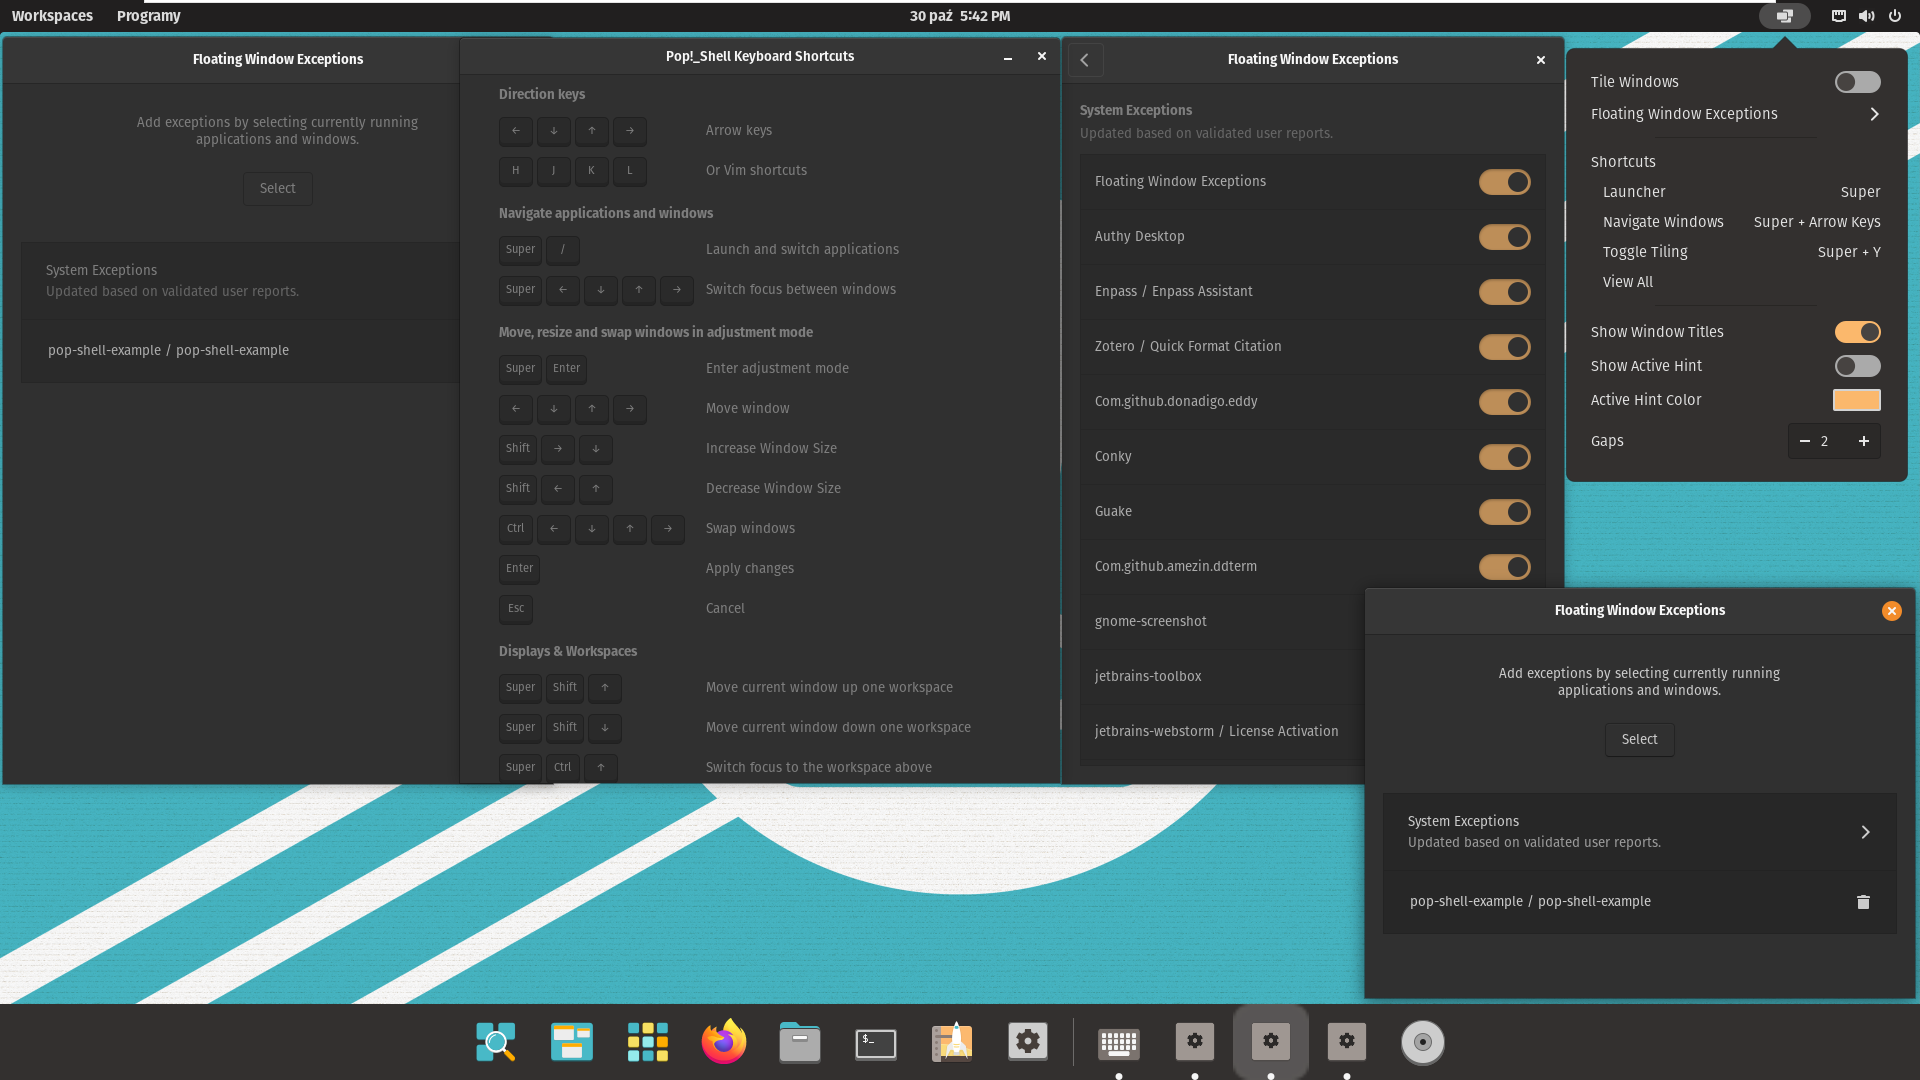Screen dimensions: 1920x1080
Task: Turn off the Conky exception toggle
Action: click(x=1504, y=457)
